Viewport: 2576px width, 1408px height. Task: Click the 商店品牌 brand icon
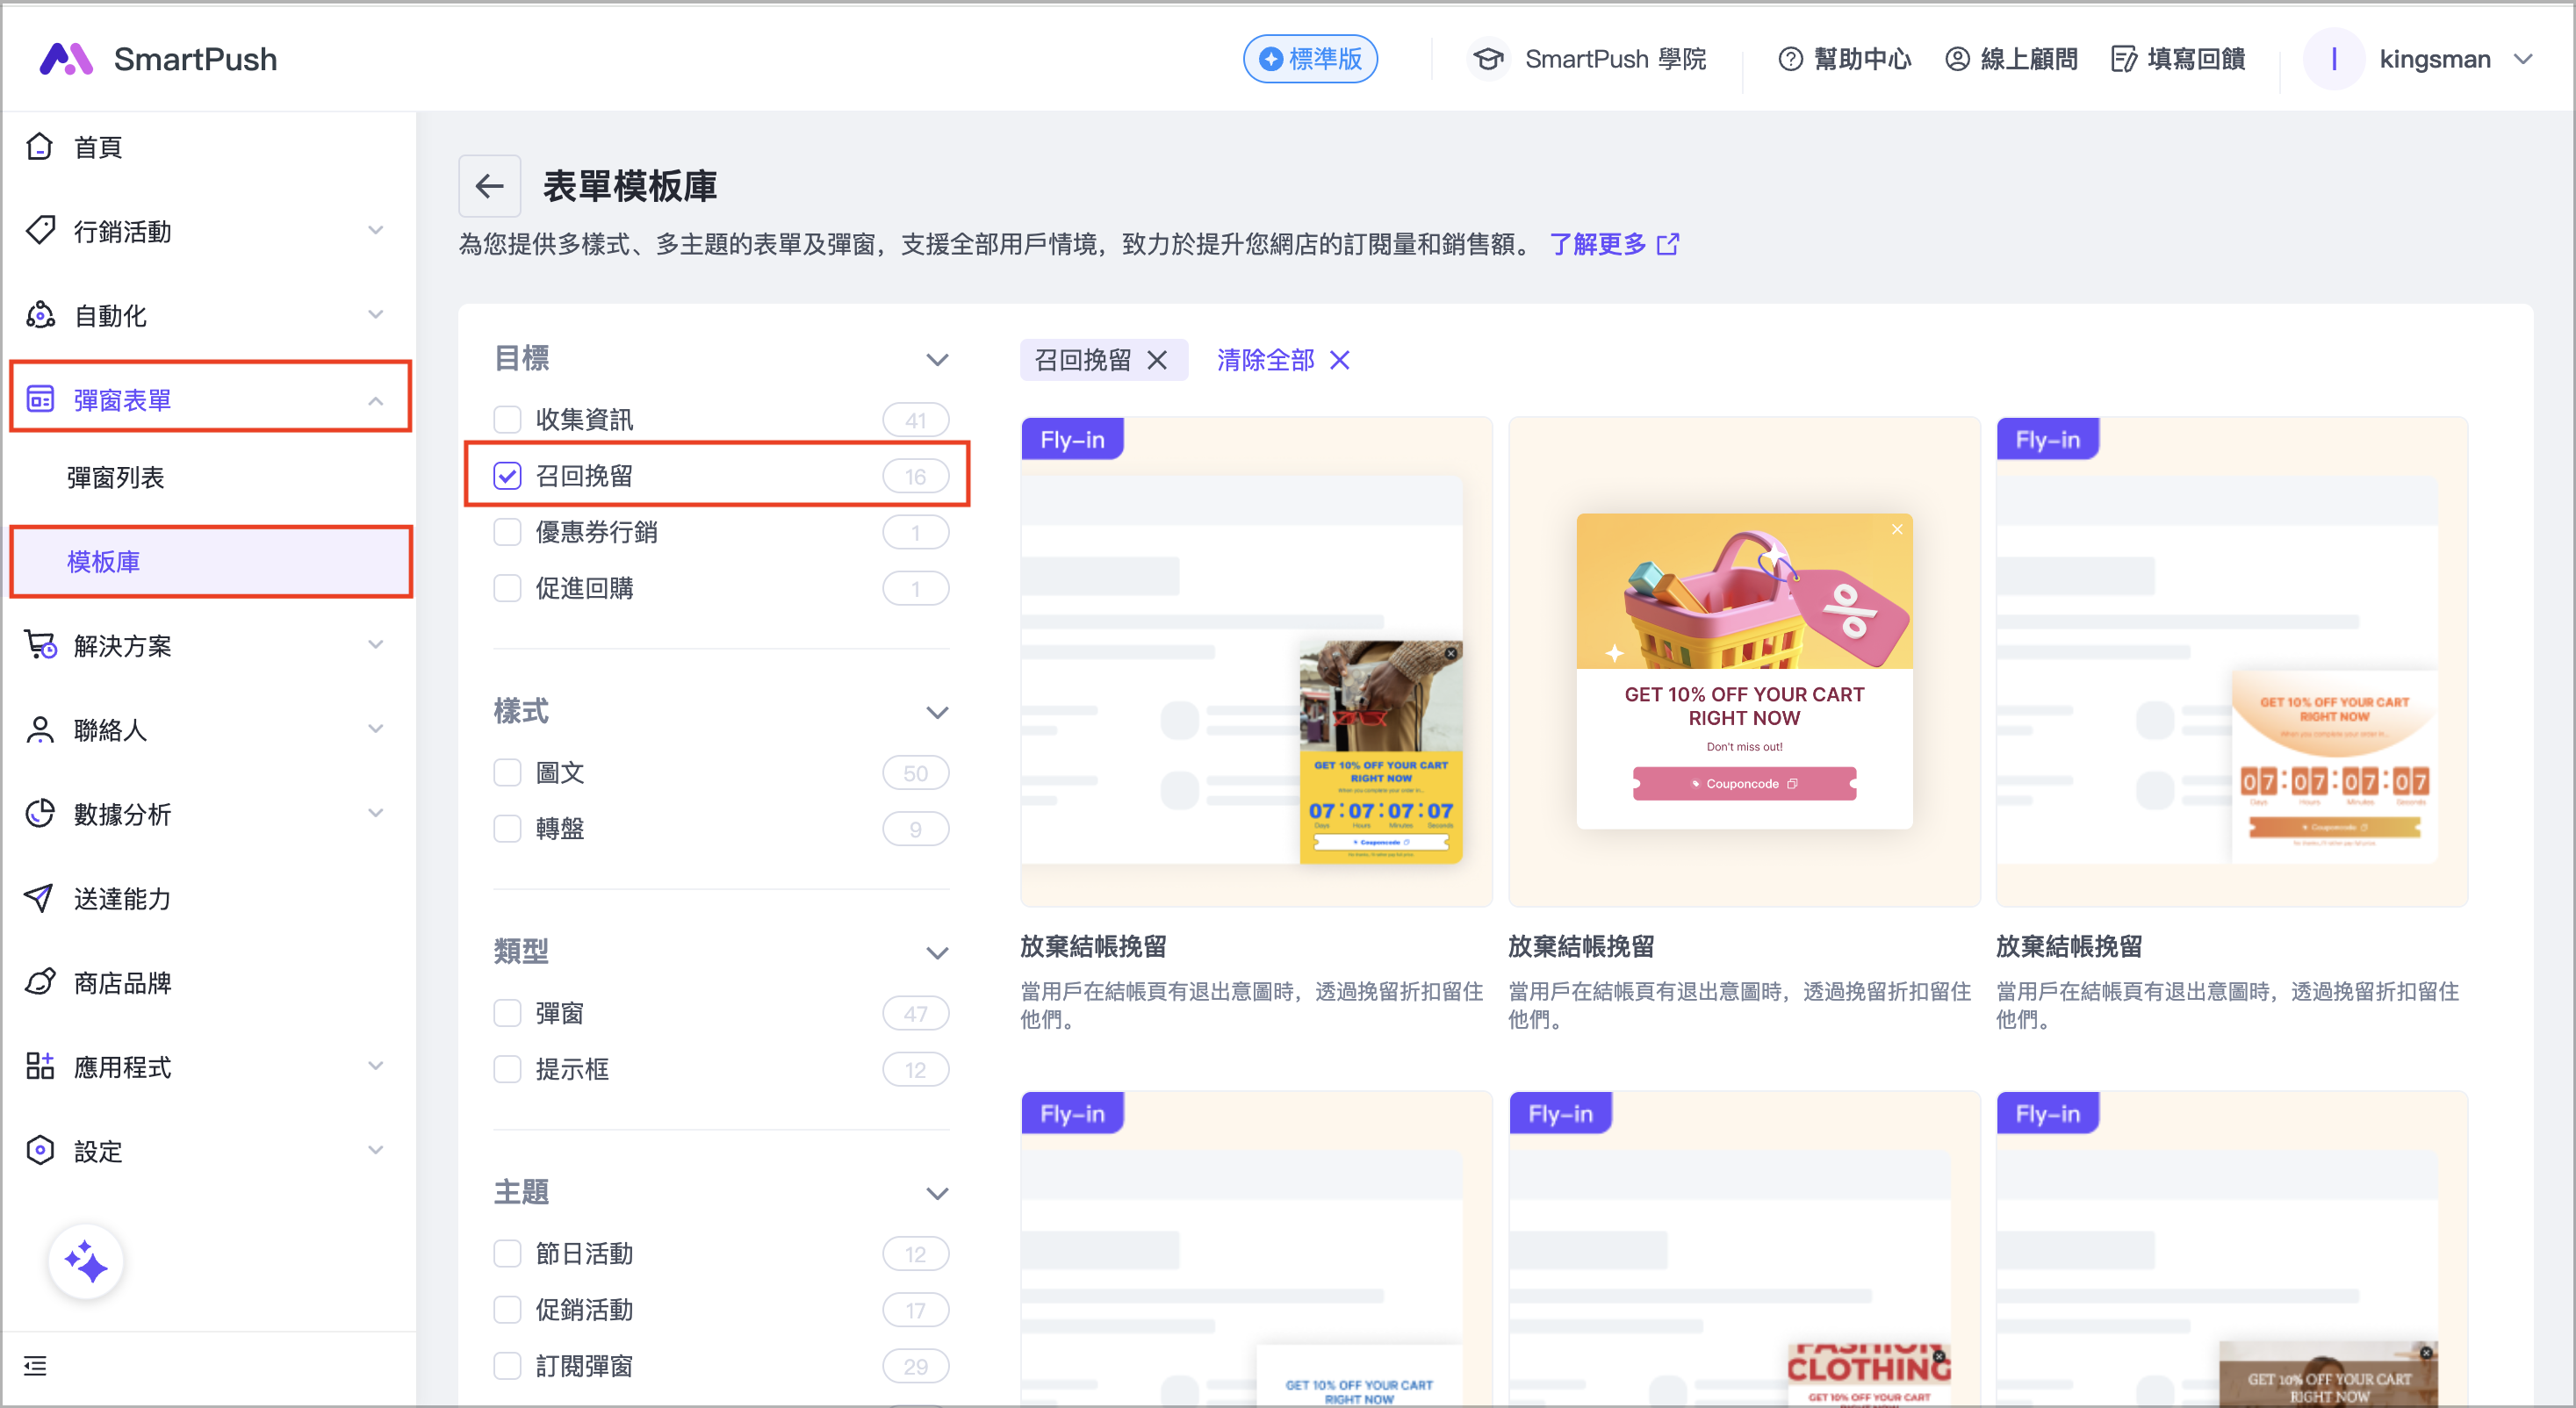pyautogui.click(x=40, y=982)
